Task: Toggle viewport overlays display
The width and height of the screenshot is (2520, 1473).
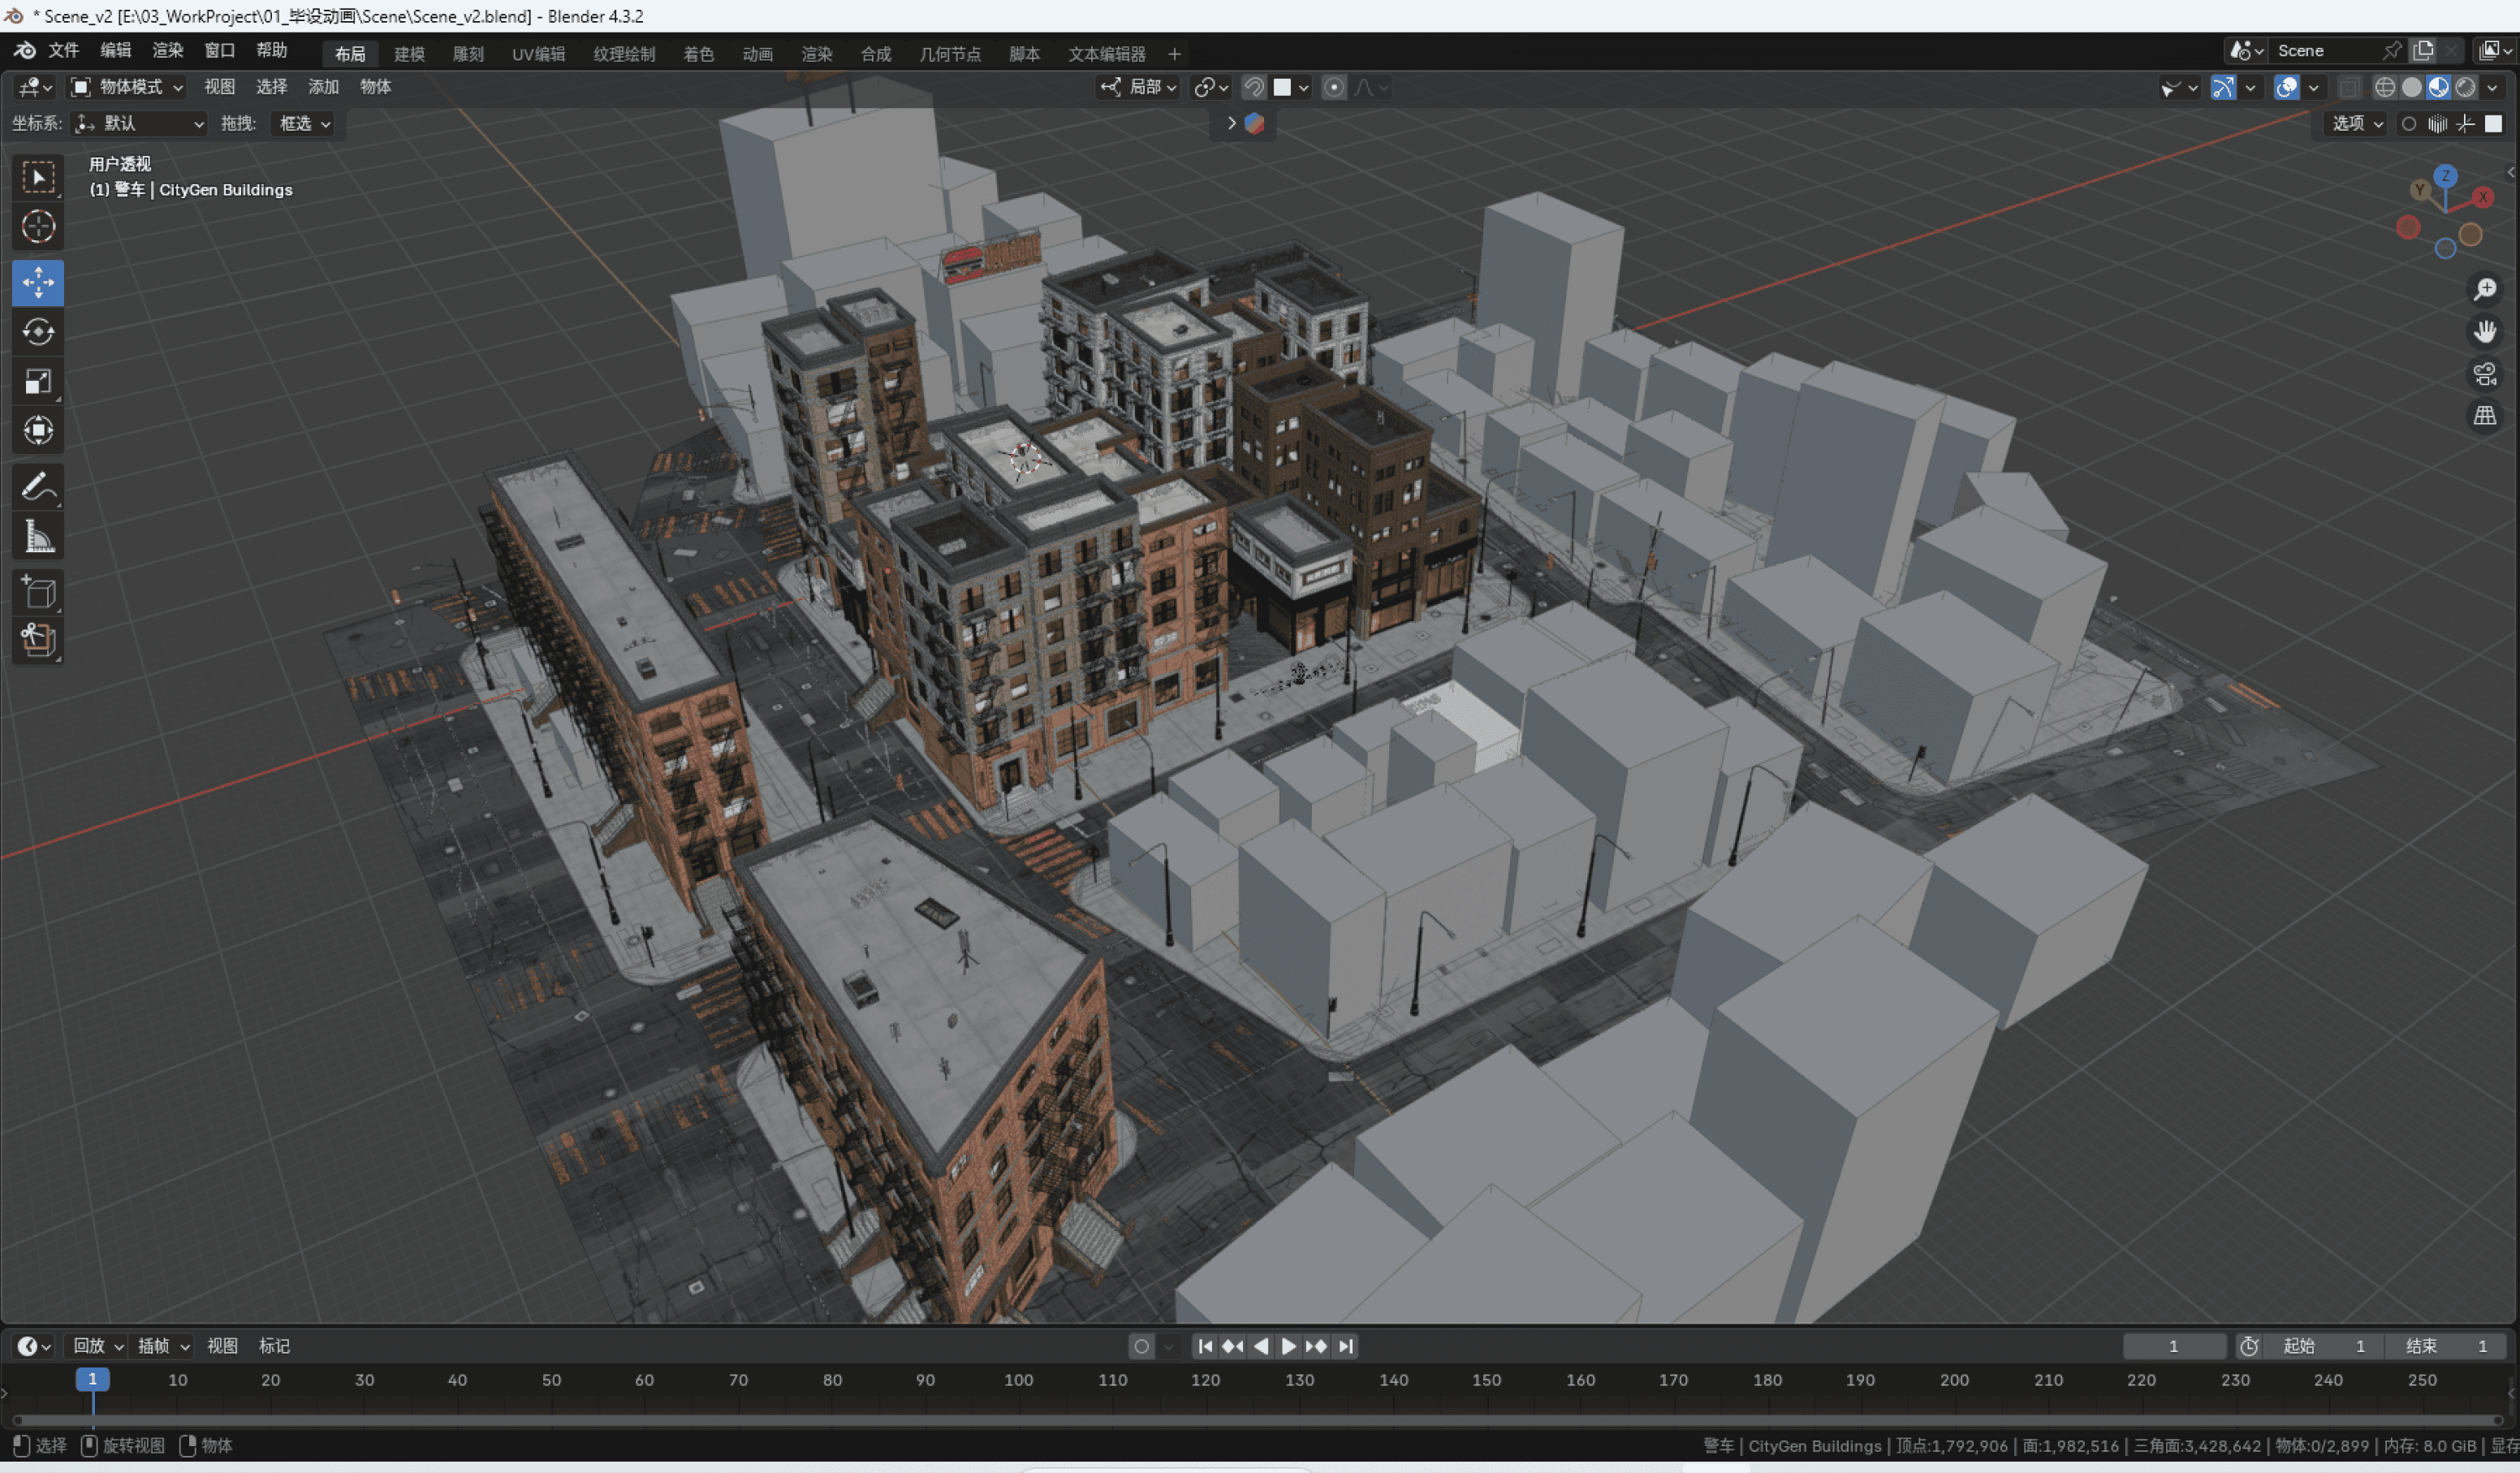Action: point(2286,88)
